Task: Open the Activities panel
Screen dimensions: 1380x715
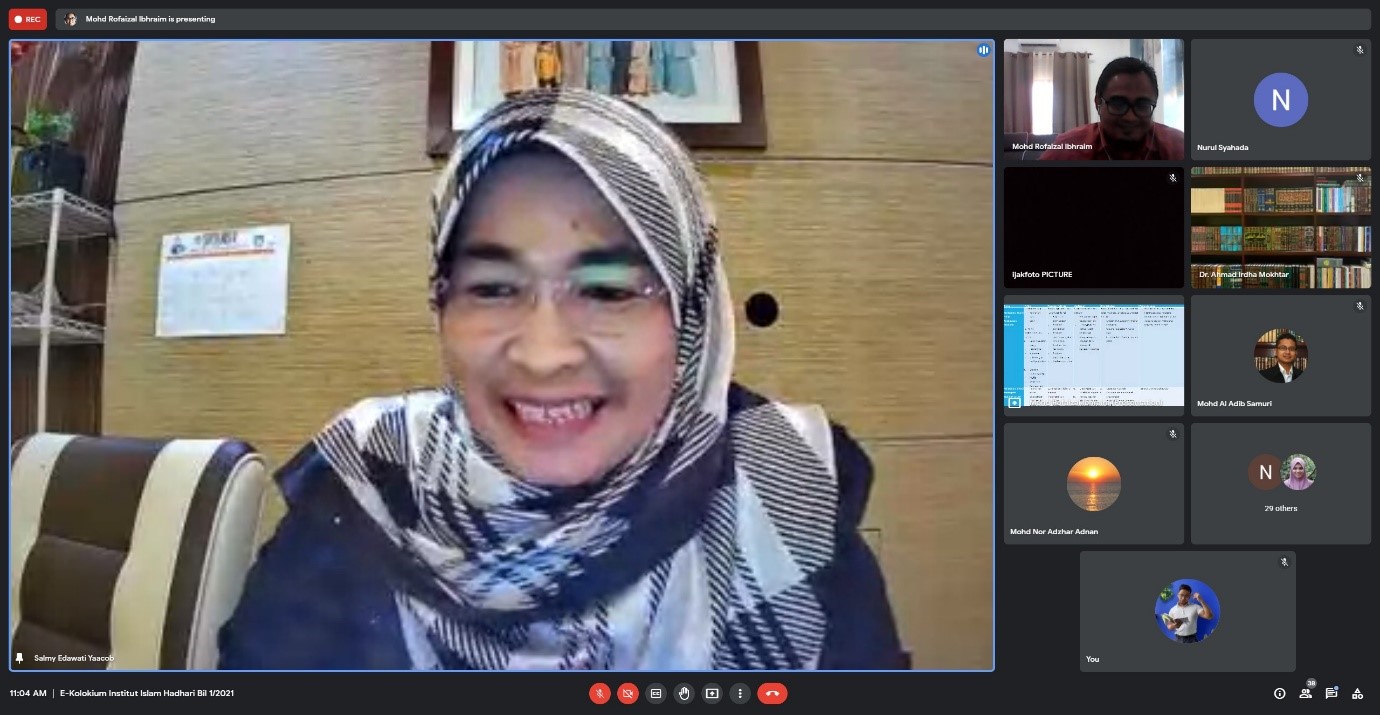Action: (1357, 693)
